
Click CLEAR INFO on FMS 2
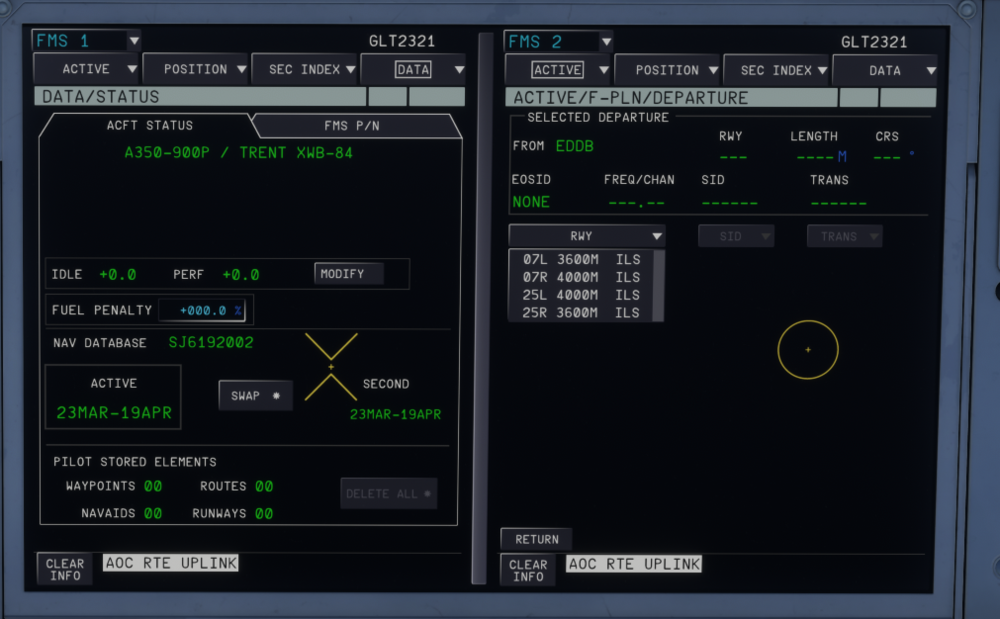coord(528,570)
